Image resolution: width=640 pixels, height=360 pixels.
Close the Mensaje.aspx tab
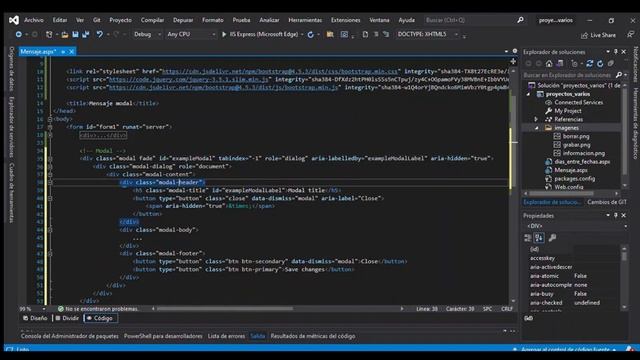coord(71,52)
